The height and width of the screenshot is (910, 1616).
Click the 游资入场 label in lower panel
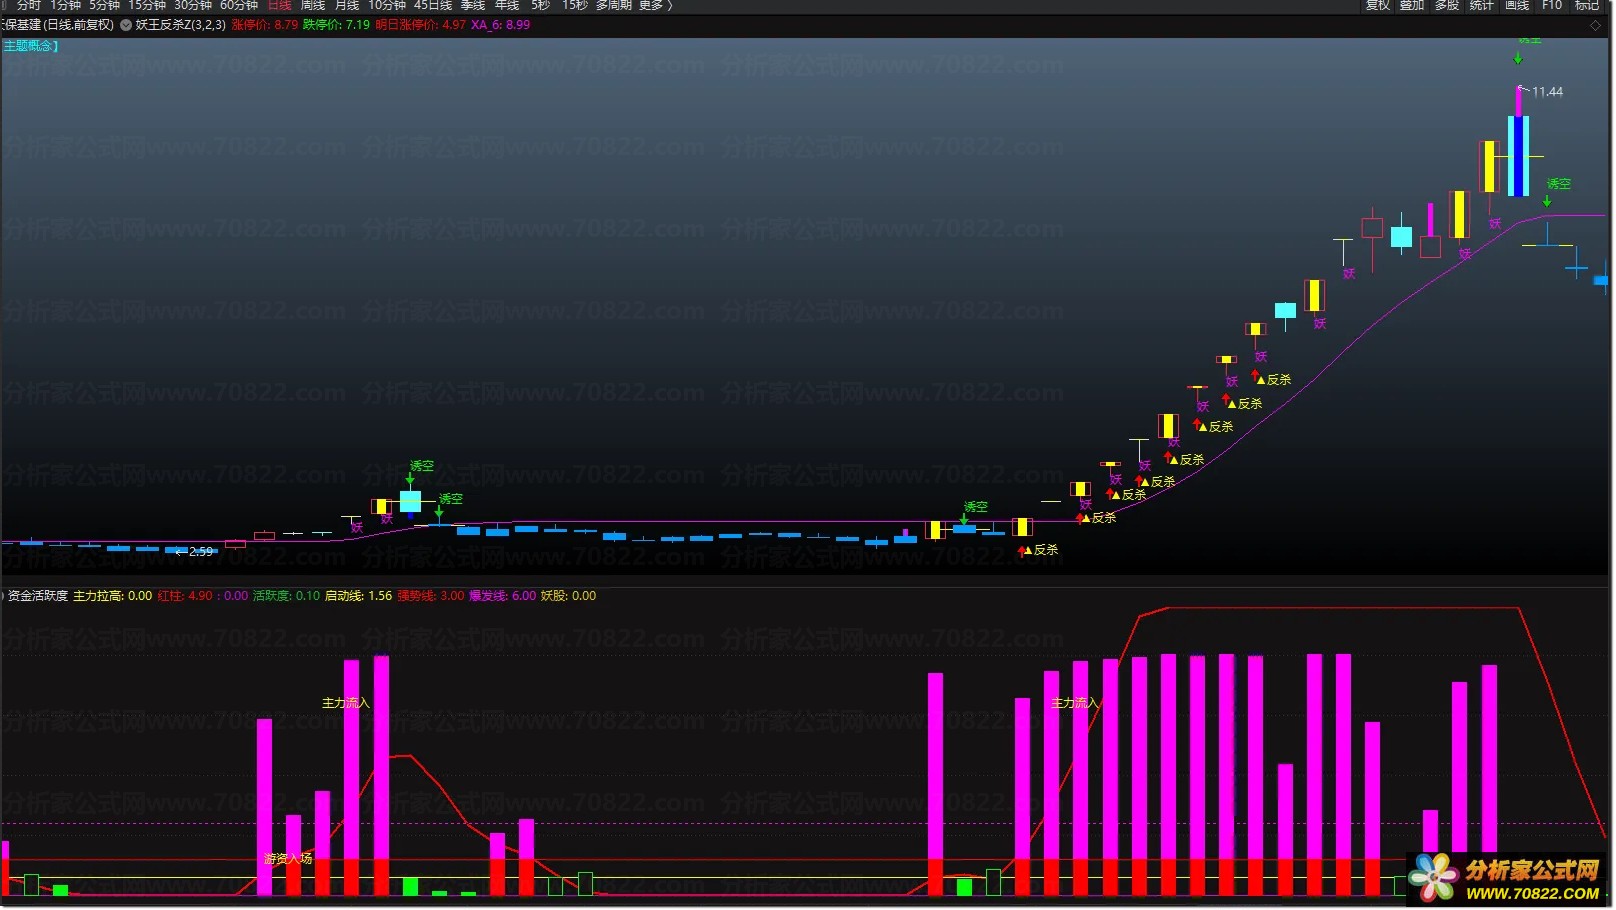[x=288, y=859]
